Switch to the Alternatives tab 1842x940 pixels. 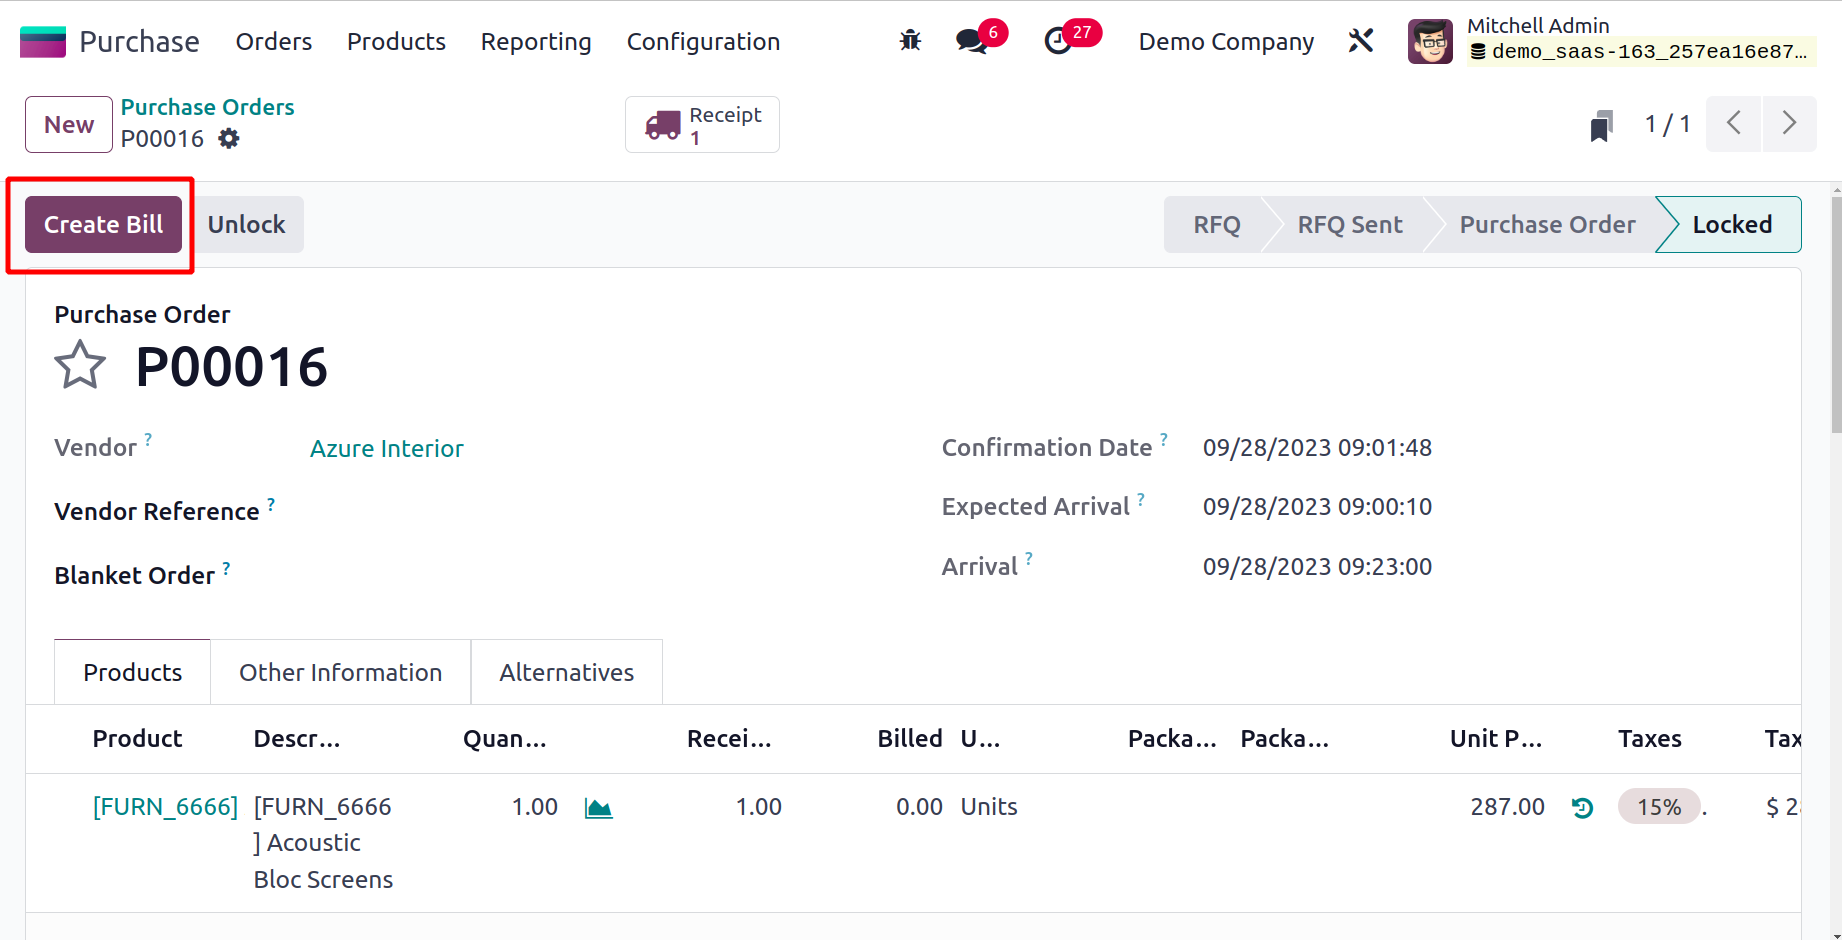[x=566, y=673]
